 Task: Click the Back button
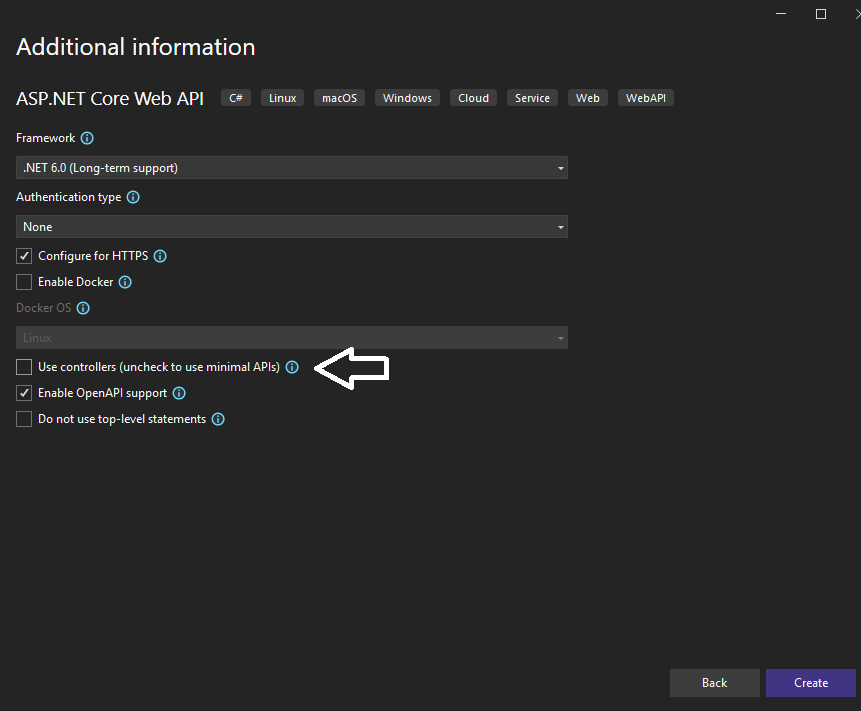pos(714,683)
